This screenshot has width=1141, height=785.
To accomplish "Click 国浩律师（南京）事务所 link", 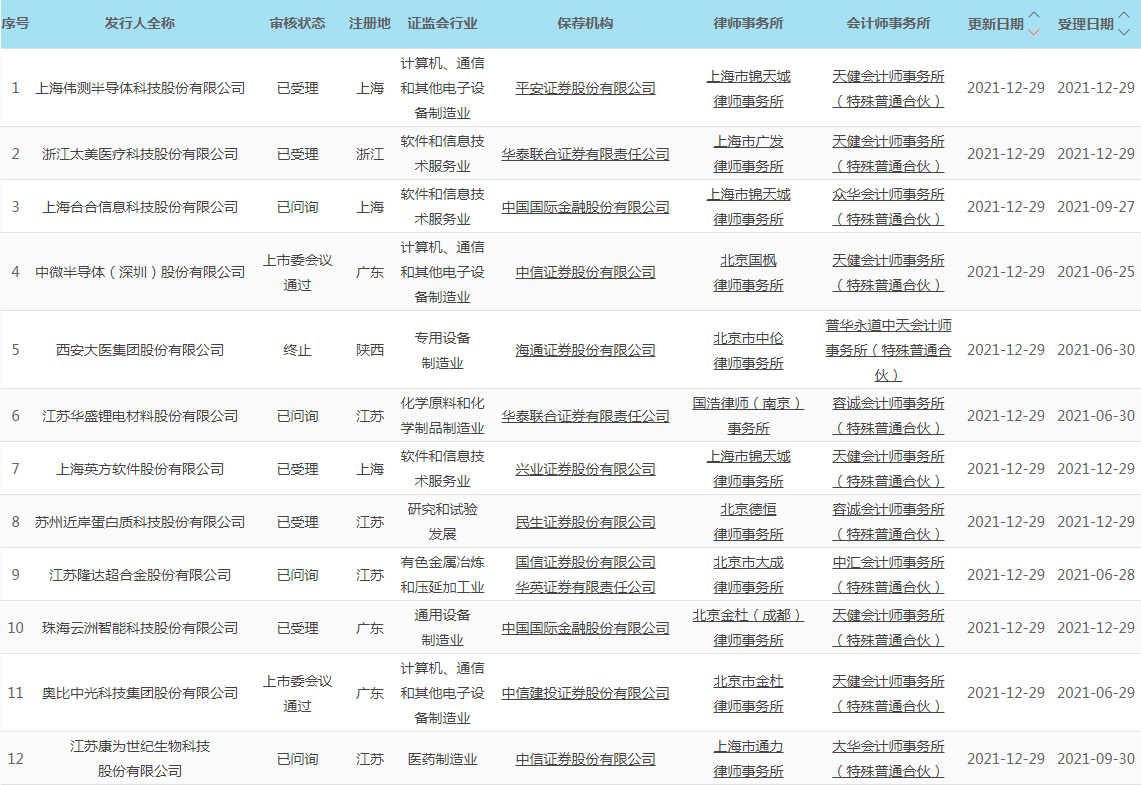I will tap(748, 416).
